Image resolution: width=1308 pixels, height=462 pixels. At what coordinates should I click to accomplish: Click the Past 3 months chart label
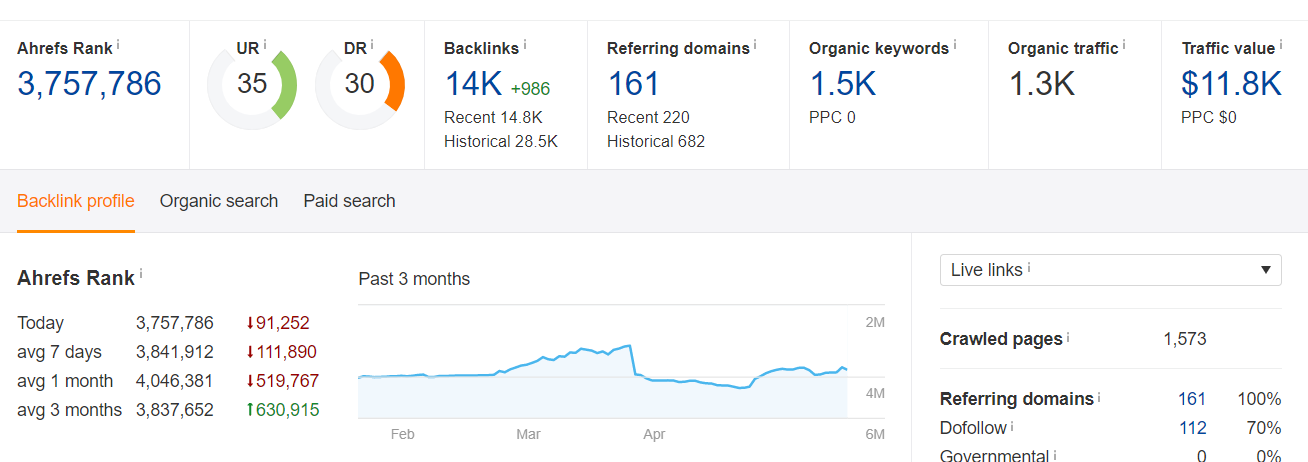pos(414,279)
